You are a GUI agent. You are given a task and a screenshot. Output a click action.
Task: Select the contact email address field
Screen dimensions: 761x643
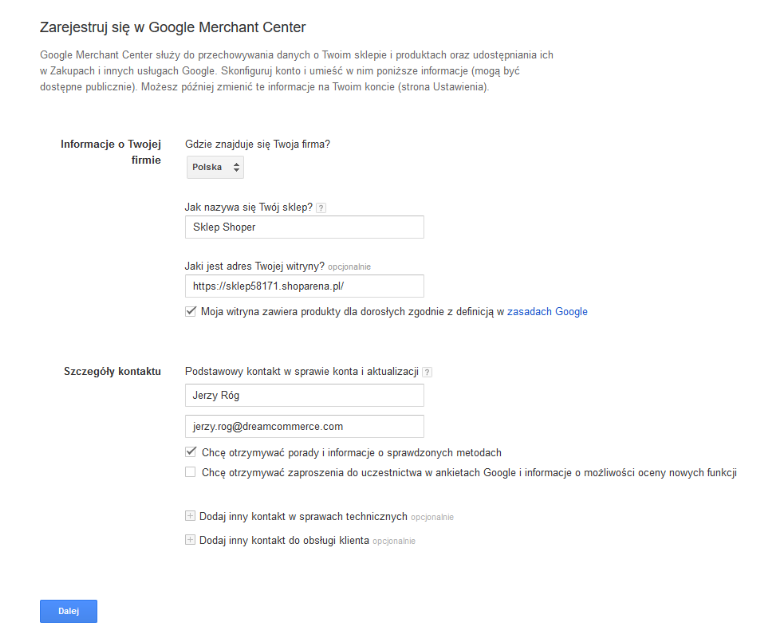coord(304,426)
